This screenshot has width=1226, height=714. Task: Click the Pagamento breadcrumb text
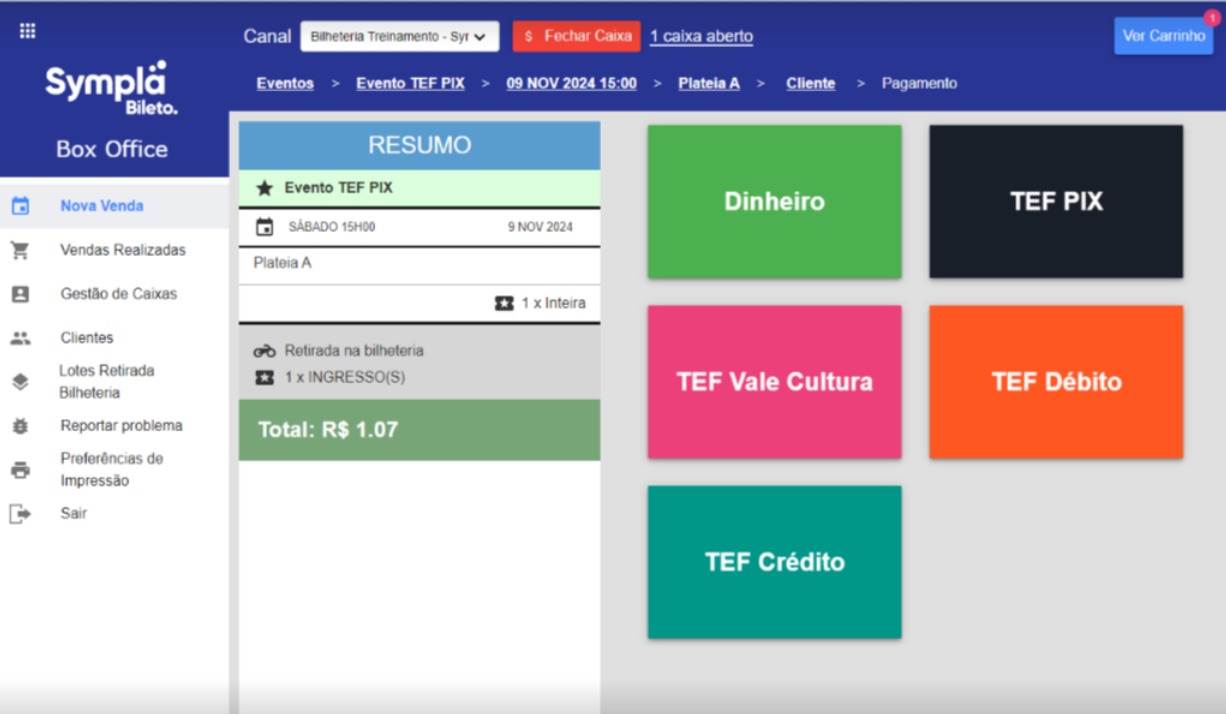919,84
